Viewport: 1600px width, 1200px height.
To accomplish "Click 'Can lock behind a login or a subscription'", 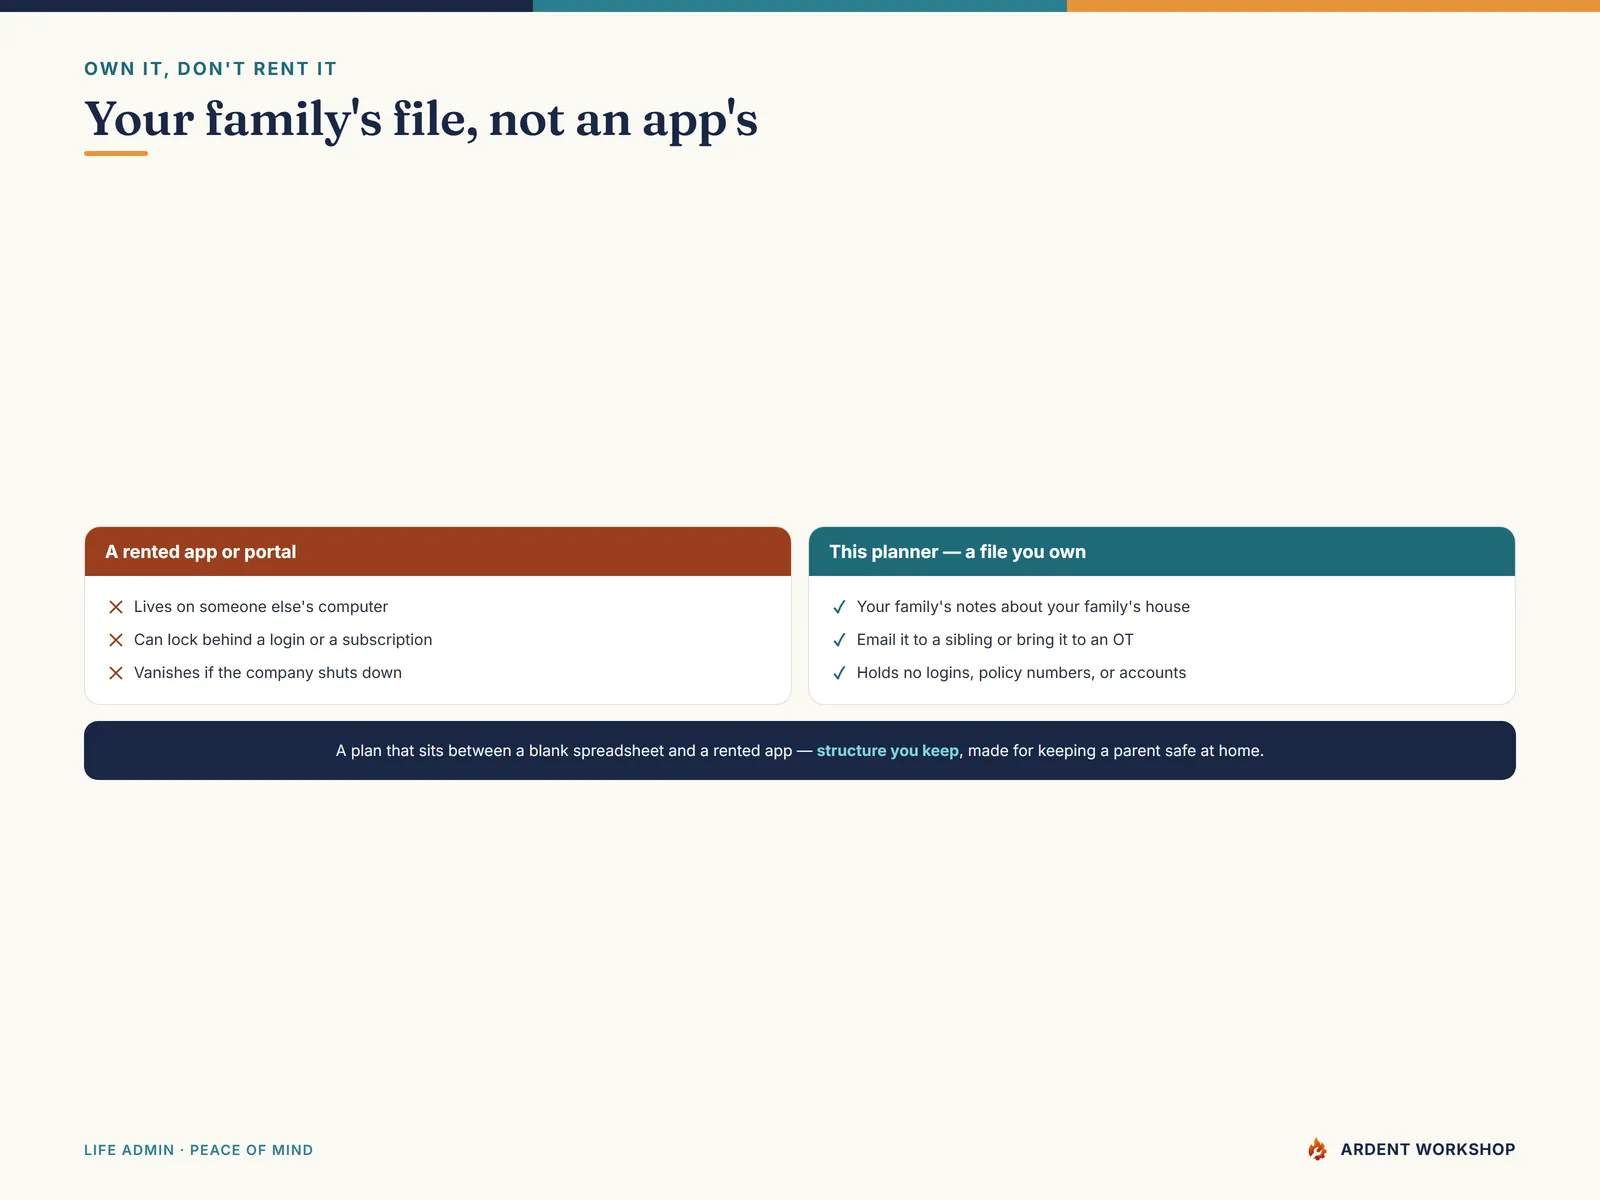I will click(283, 640).
